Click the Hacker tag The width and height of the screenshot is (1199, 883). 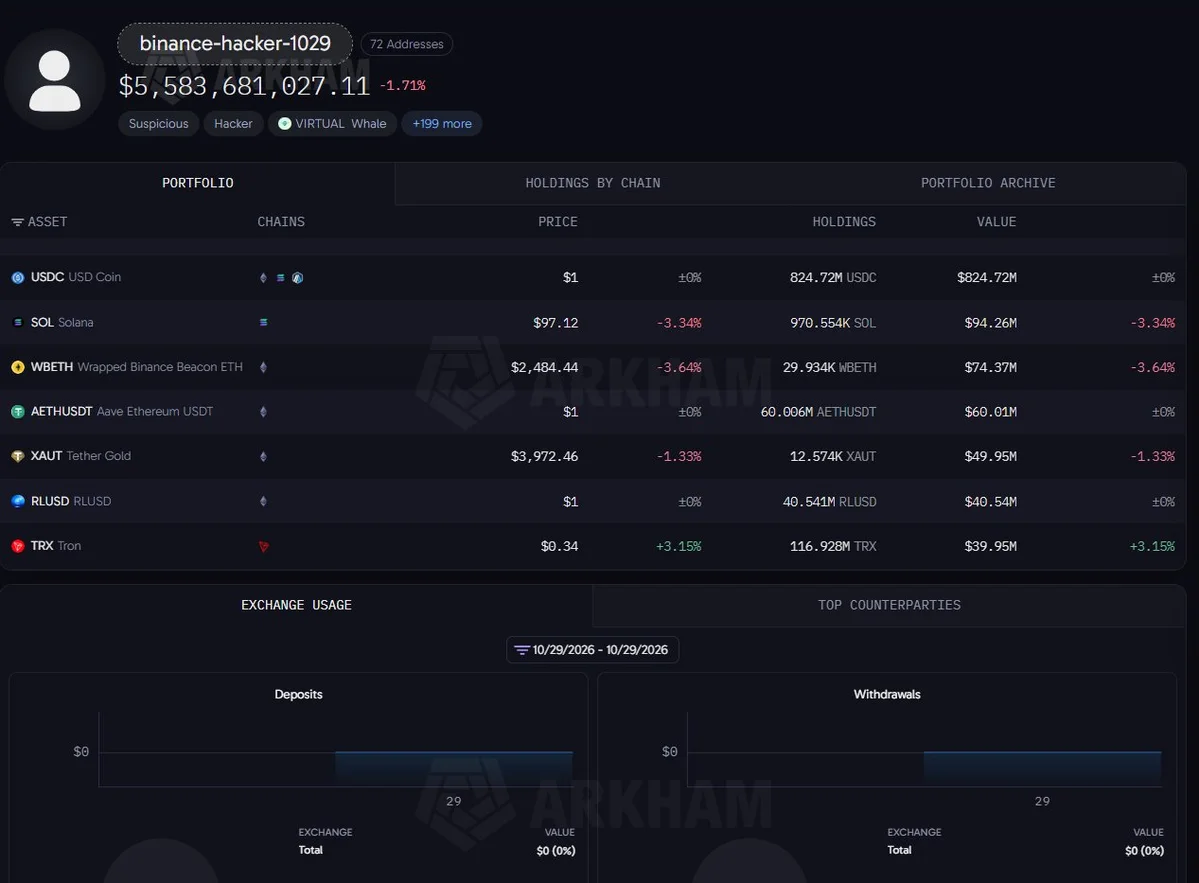click(233, 124)
